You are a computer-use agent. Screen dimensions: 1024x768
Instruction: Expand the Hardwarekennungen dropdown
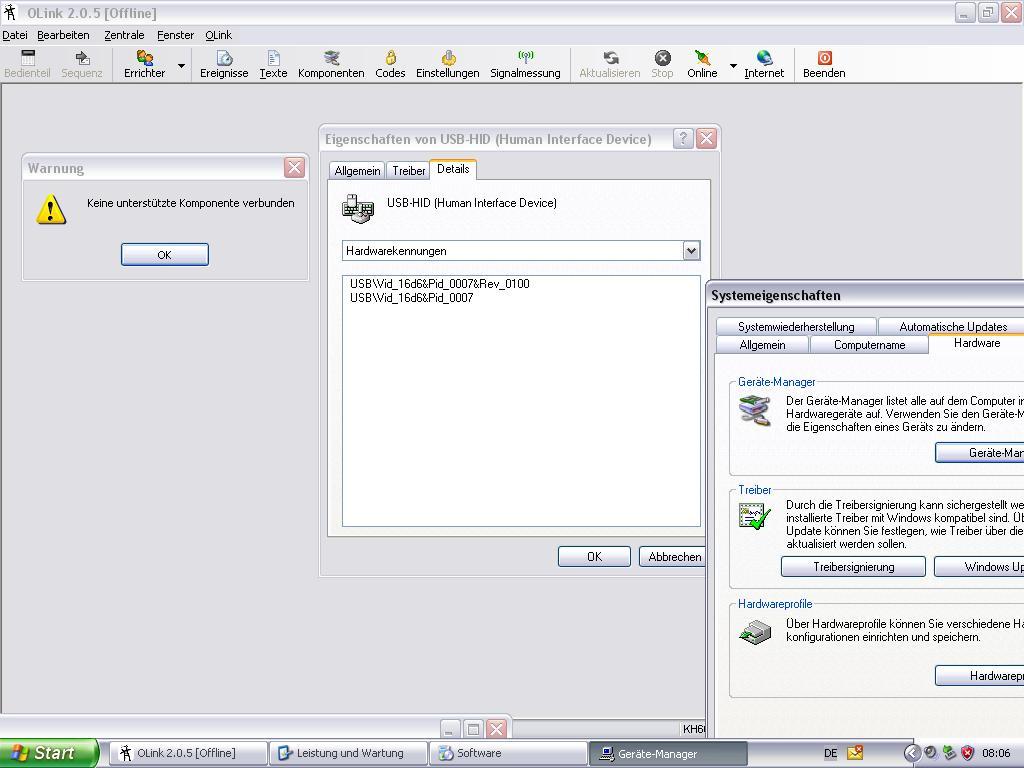click(691, 251)
